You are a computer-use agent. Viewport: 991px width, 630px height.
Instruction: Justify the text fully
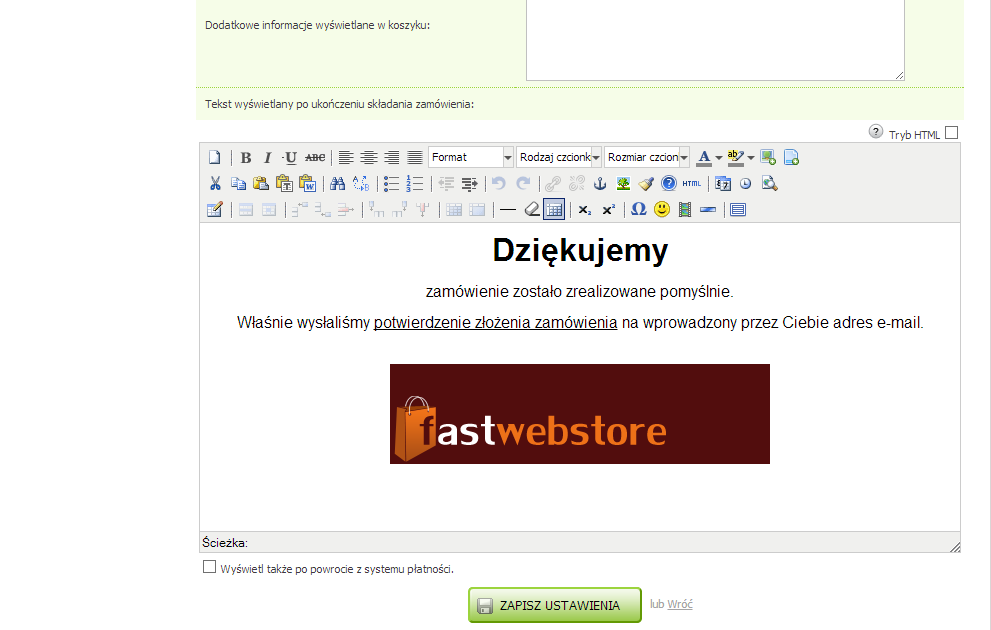pyautogui.click(x=415, y=157)
